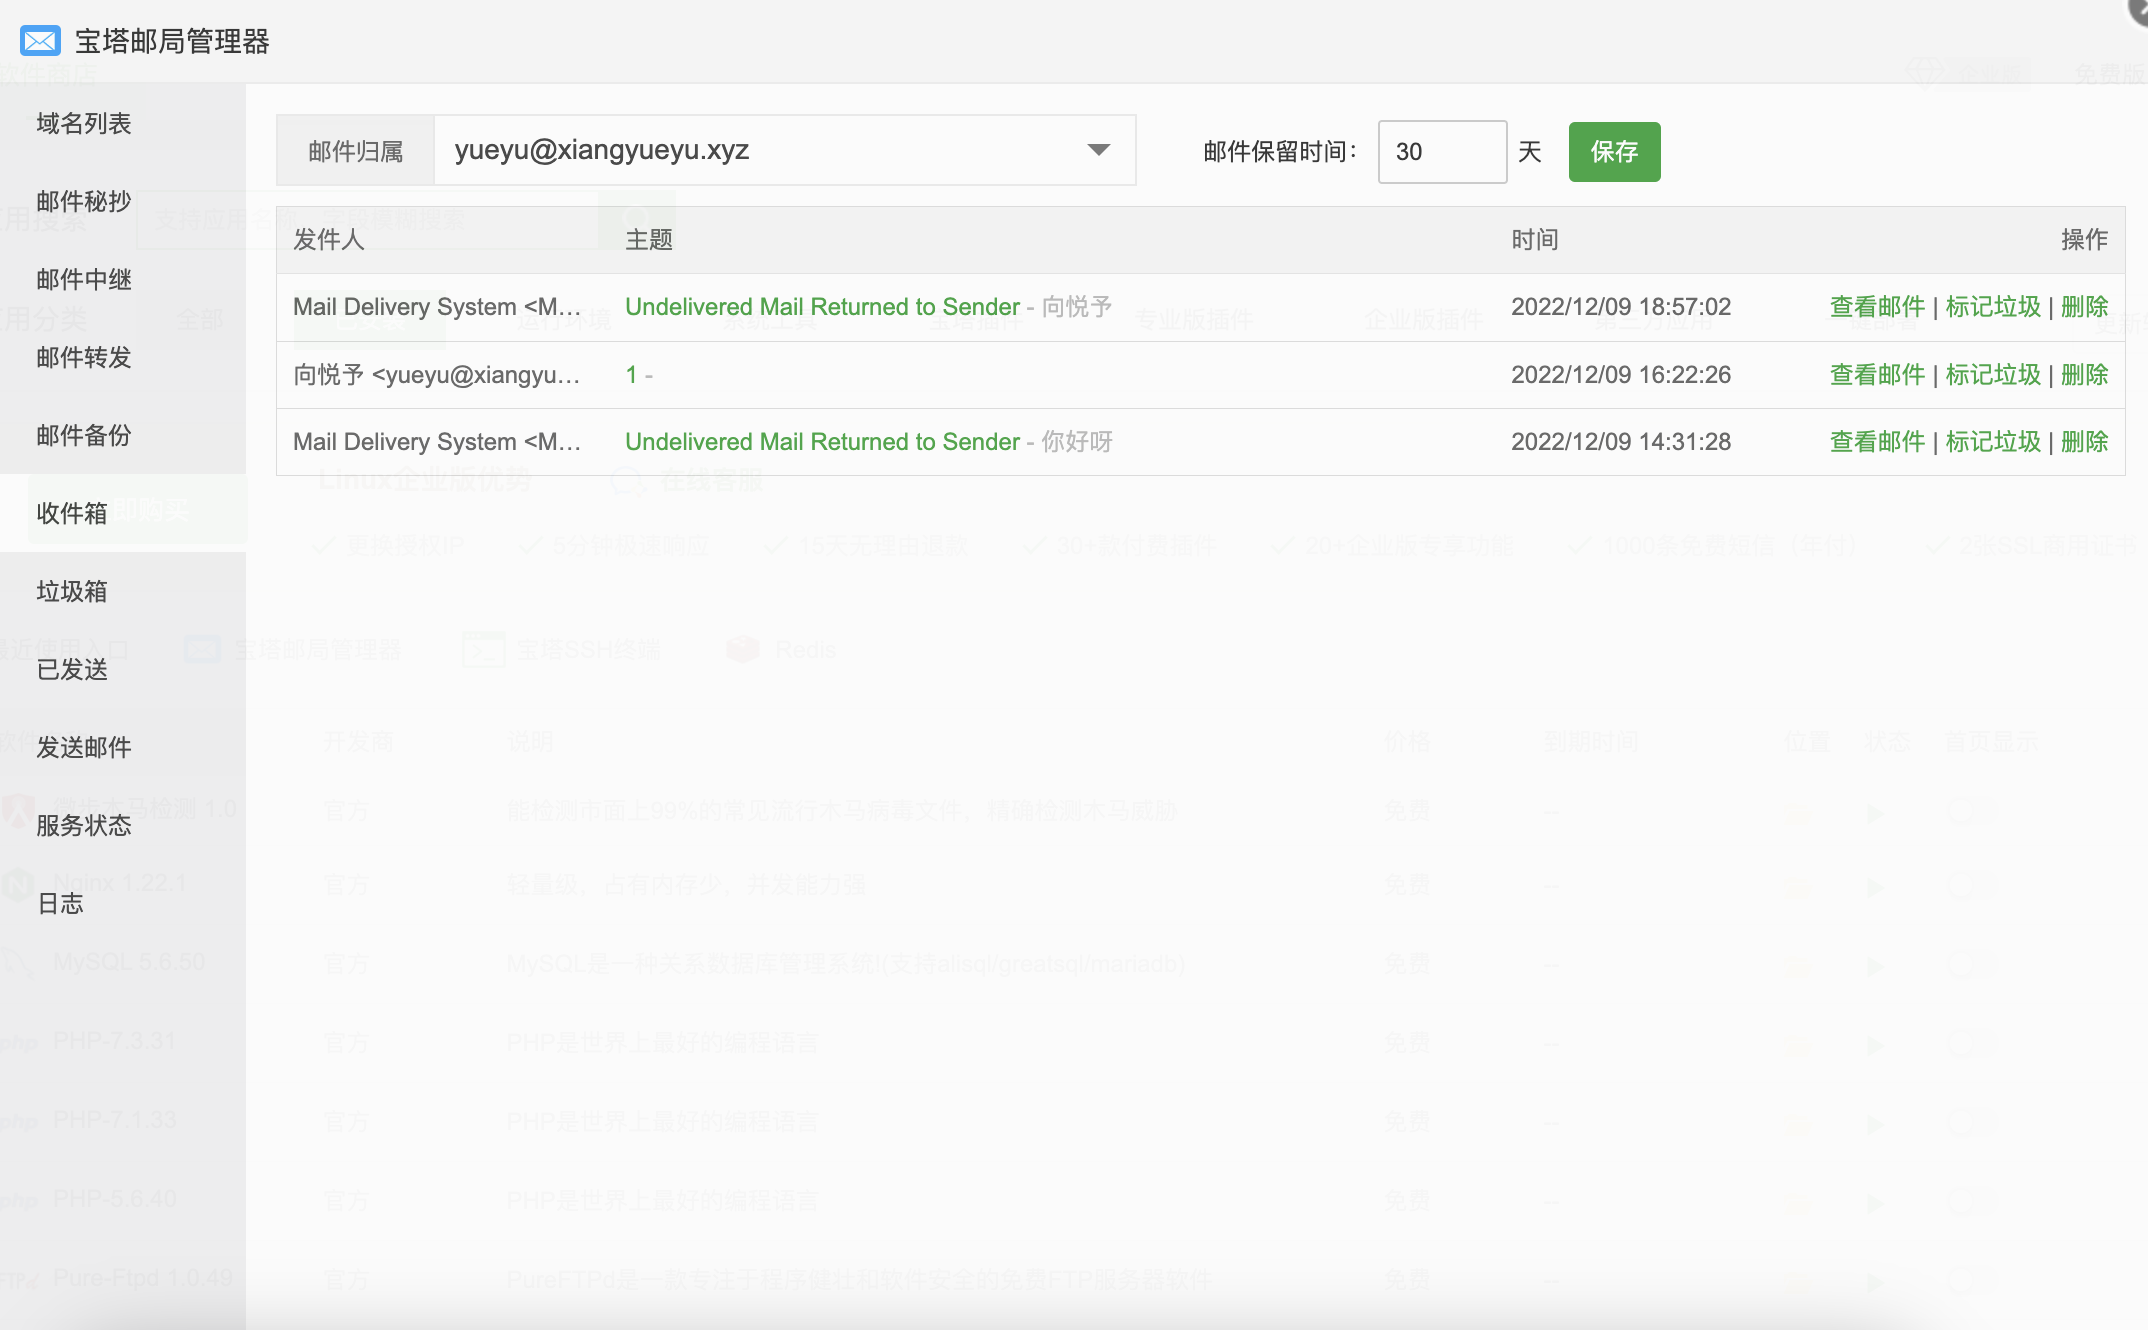Viewport: 2148px width, 1330px height.
Task: Open the 日志 section
Action: pos(60,903)
